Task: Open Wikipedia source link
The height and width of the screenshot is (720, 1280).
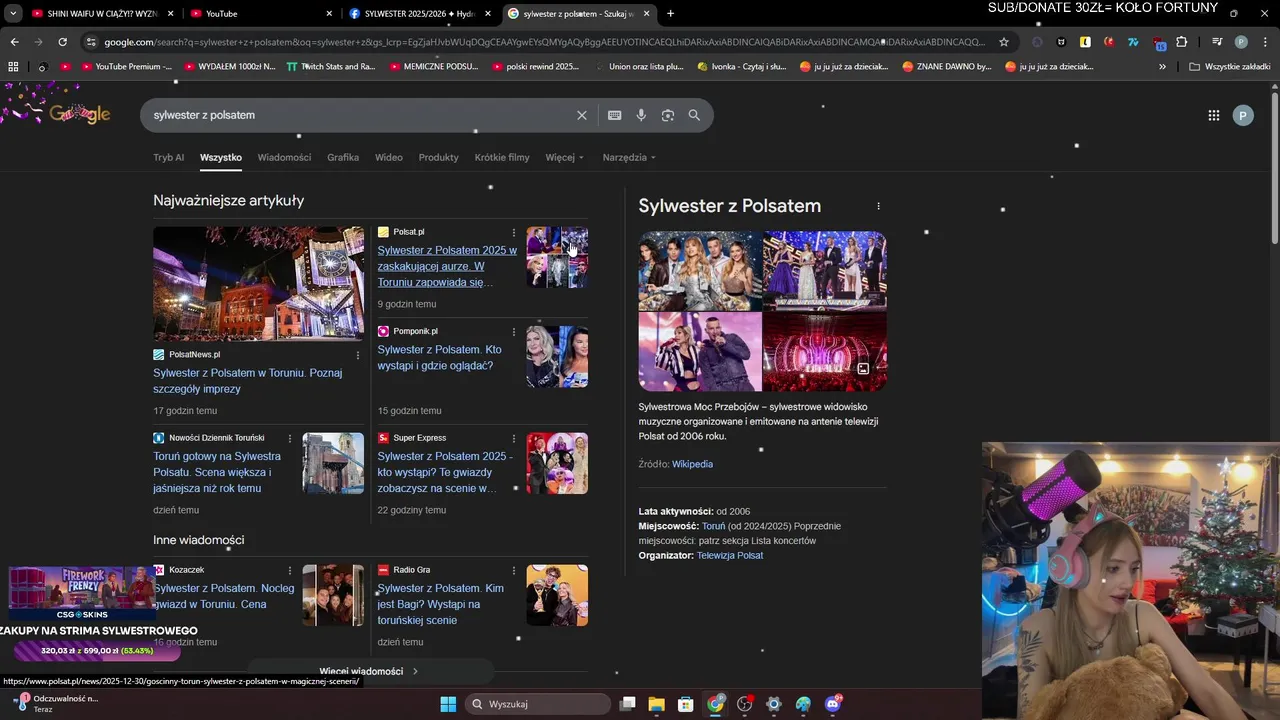Action: click(x=692, y=464)
